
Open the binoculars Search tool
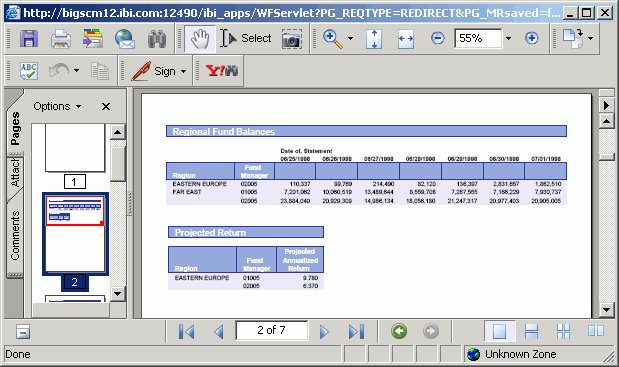click(x=157, y=39)
